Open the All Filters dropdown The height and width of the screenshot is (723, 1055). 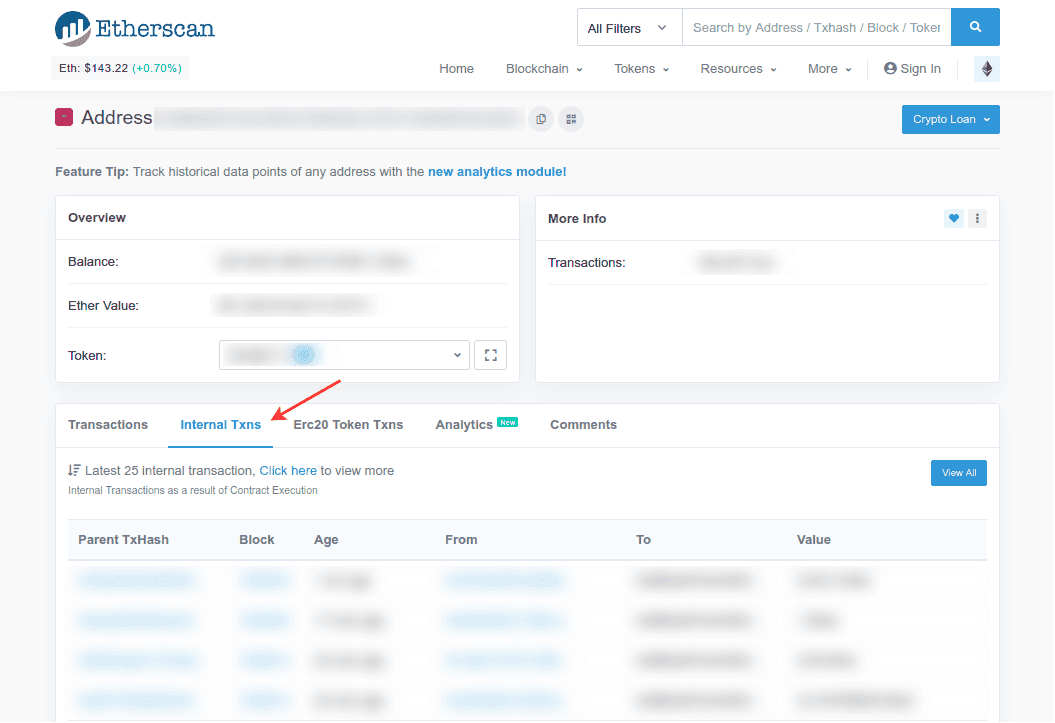coord(629,28)
